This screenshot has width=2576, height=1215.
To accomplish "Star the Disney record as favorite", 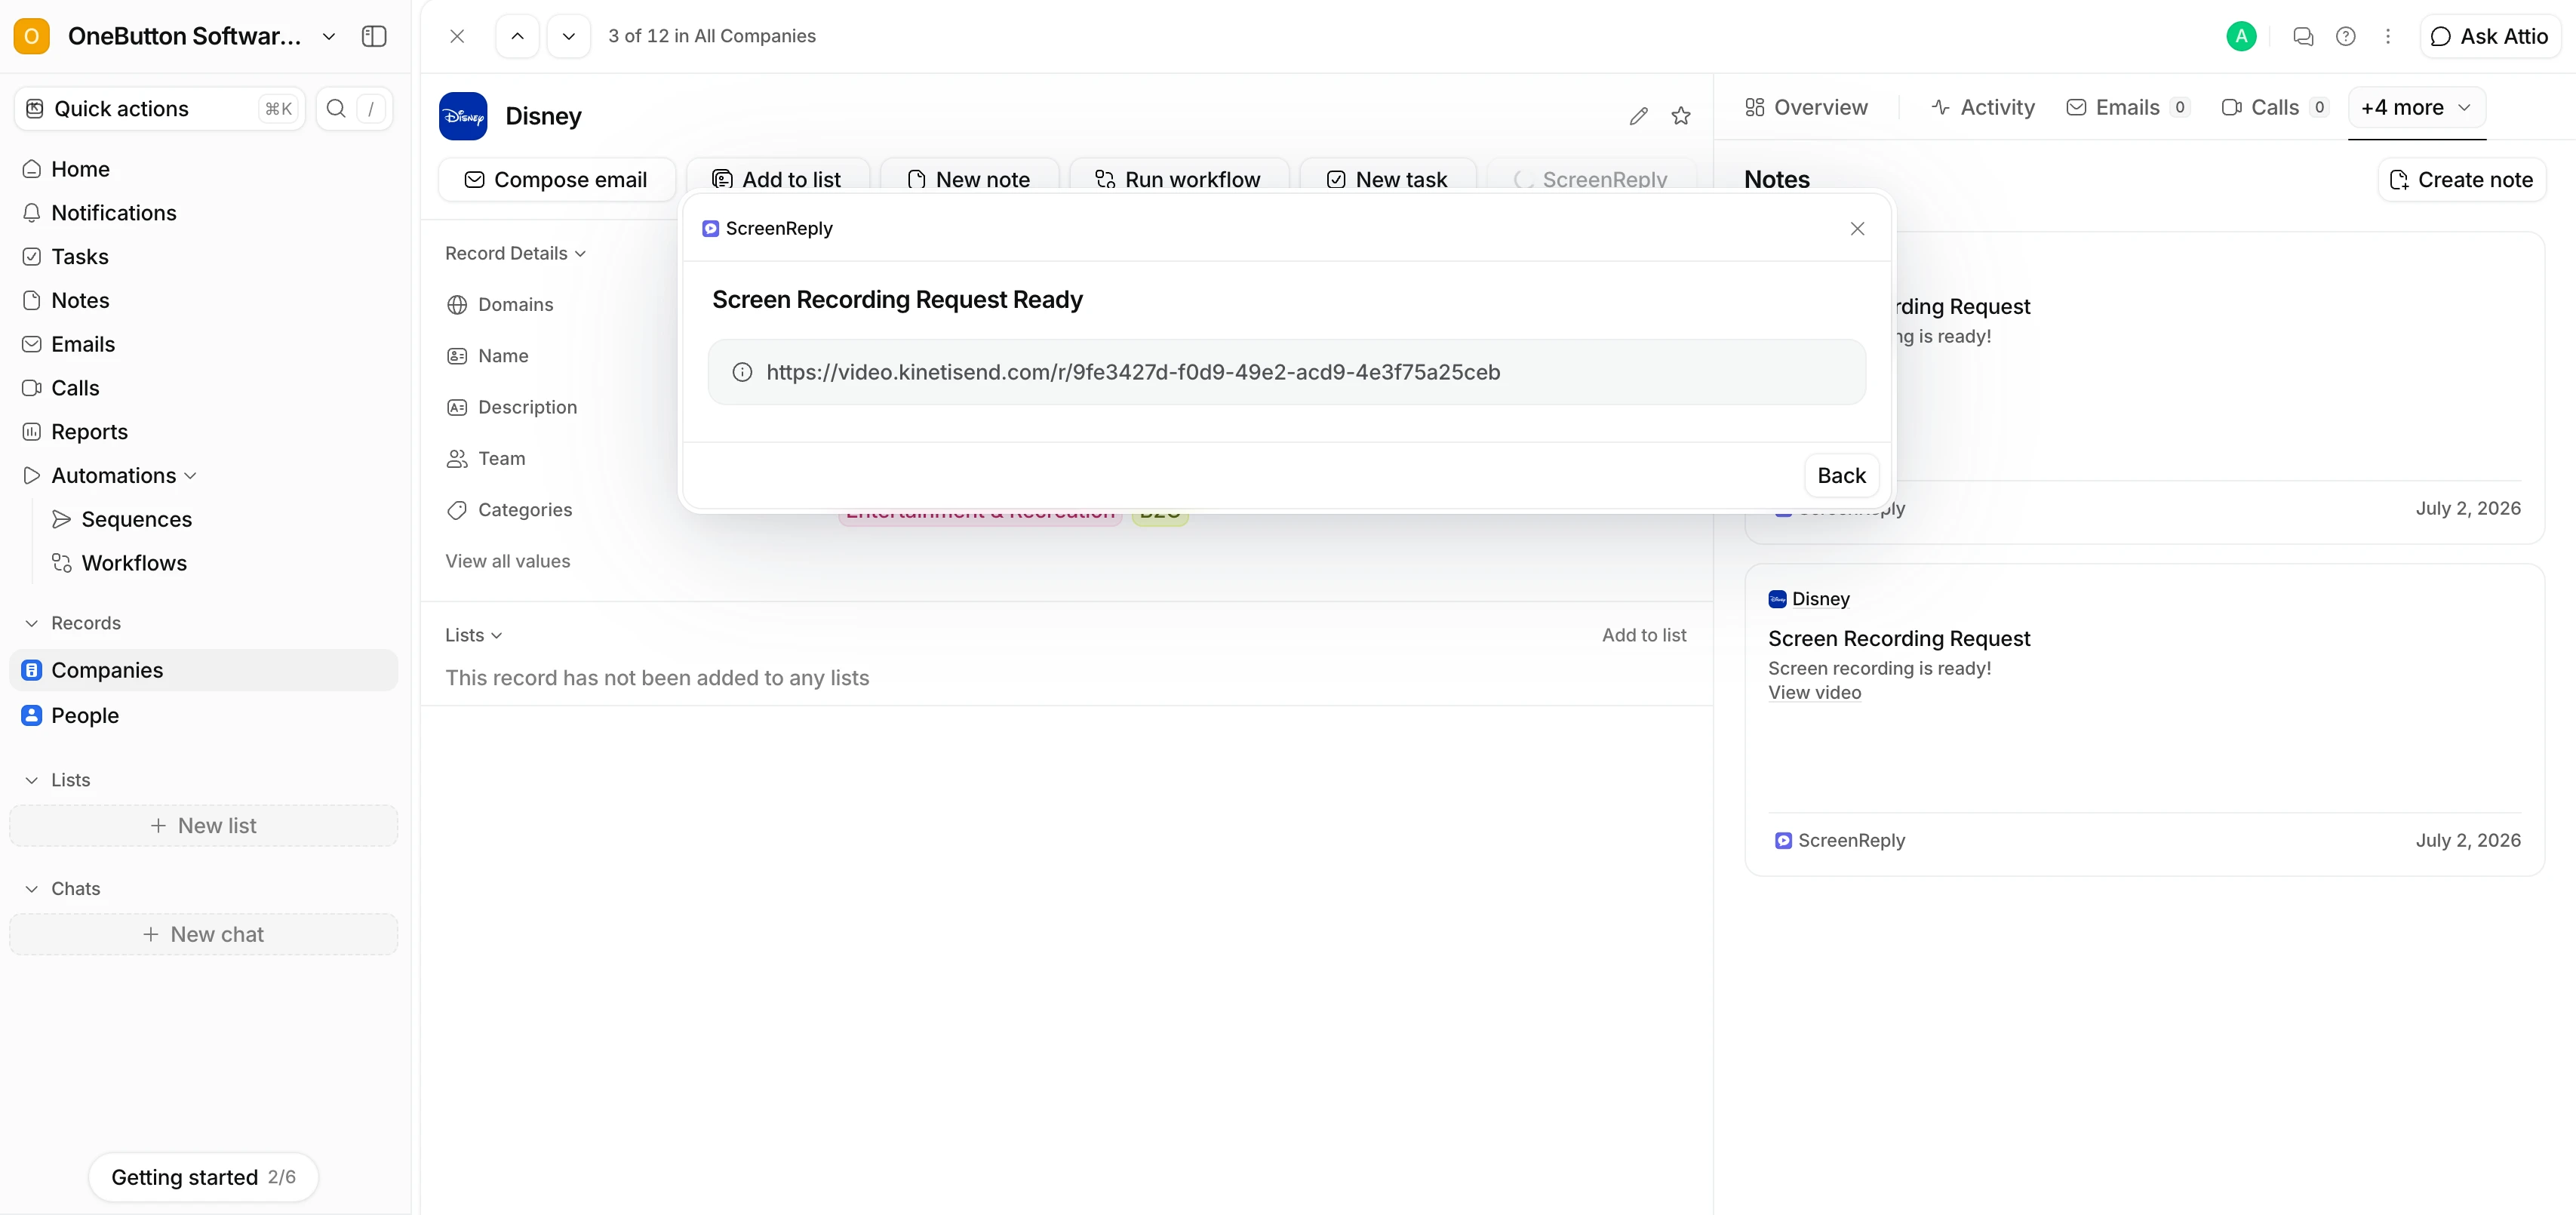I will [x=1681, y=116].
